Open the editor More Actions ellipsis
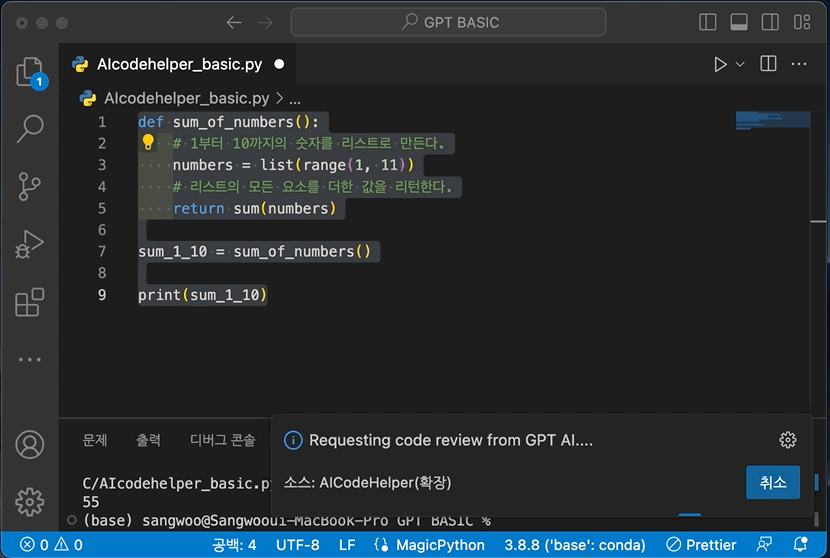Image resolution: width=830 pixels, height=558 pixels. click(x=799, y=64)
